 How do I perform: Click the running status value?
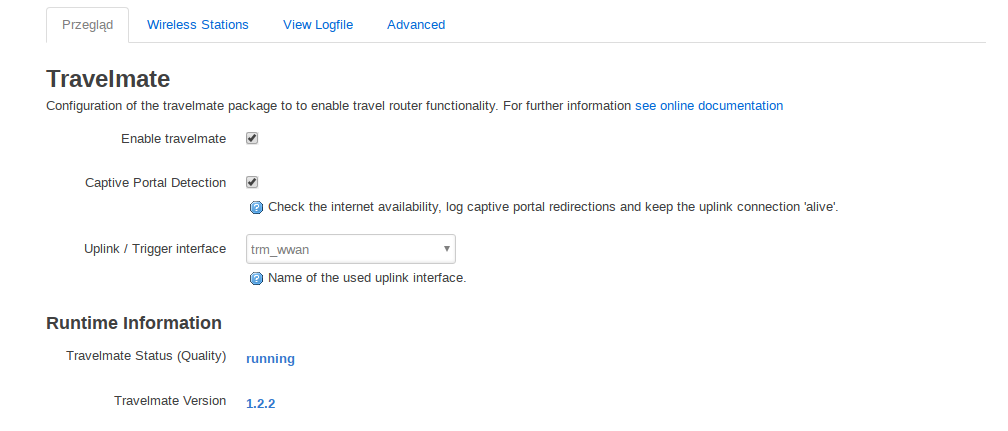(x=271, y=359)
